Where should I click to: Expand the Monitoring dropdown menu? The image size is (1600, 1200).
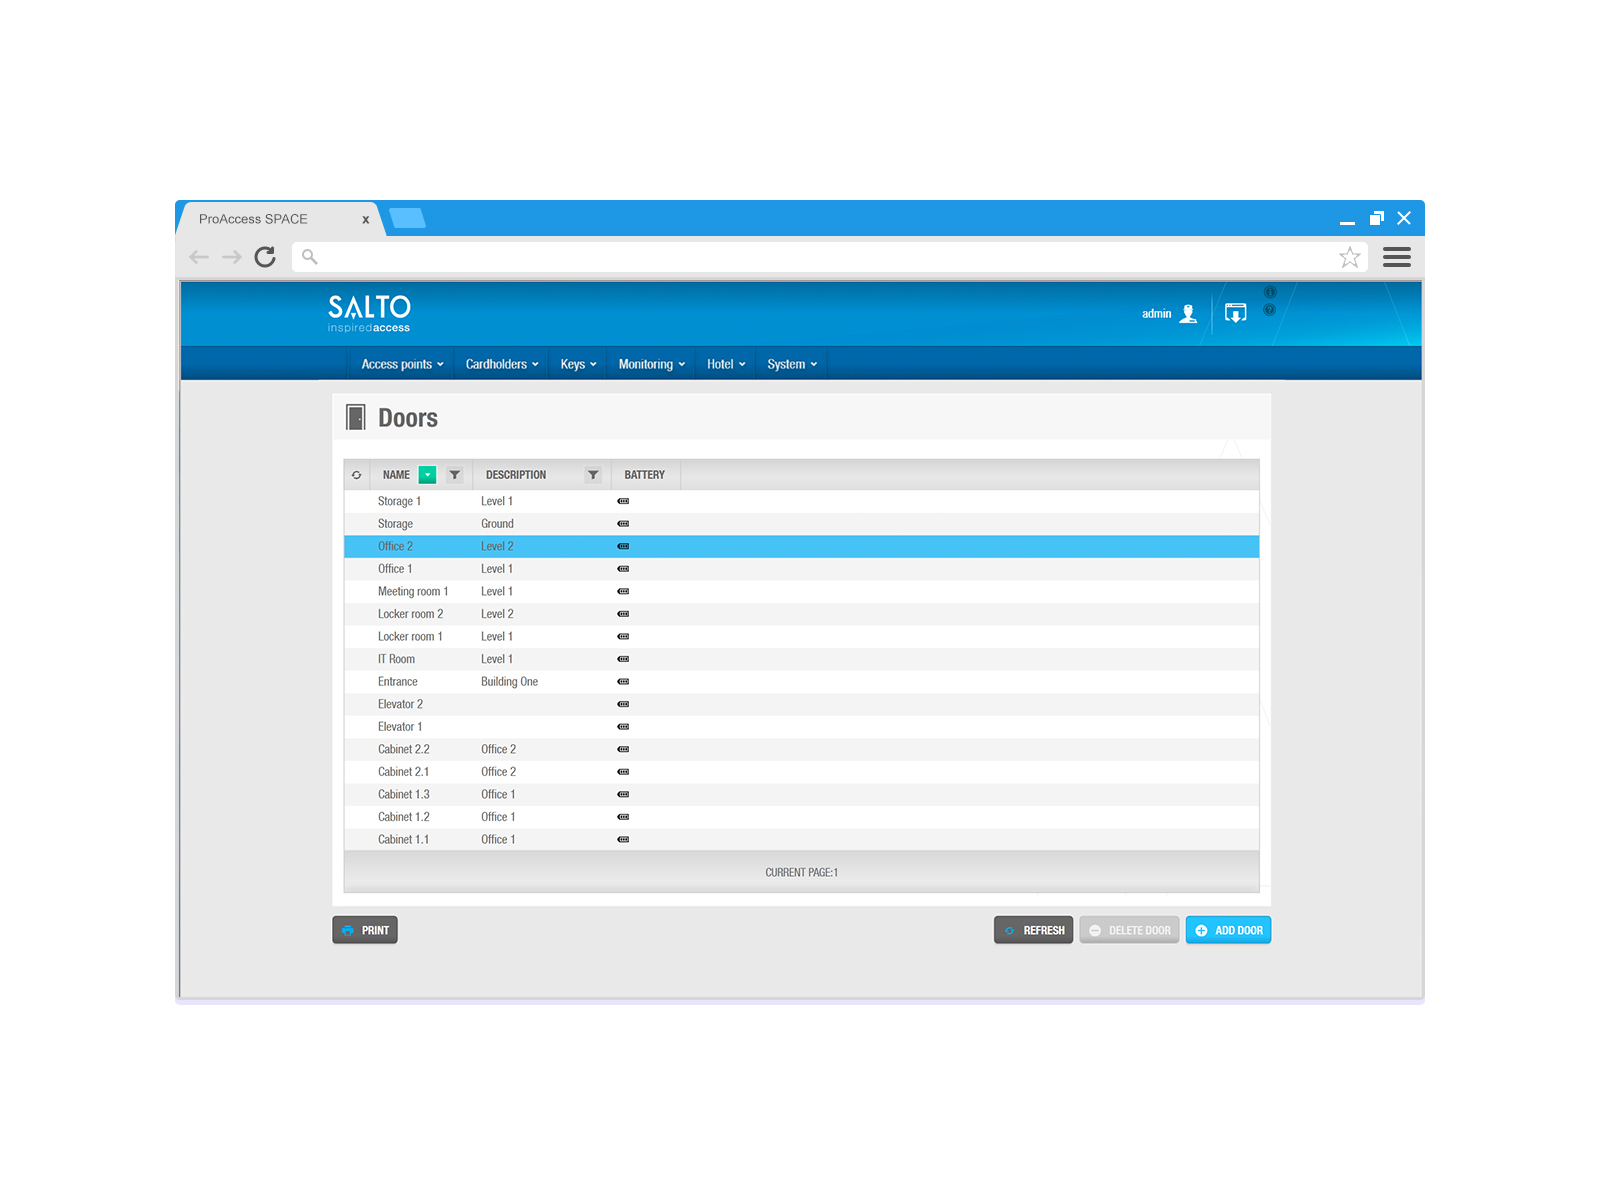[x=651, y=364]
